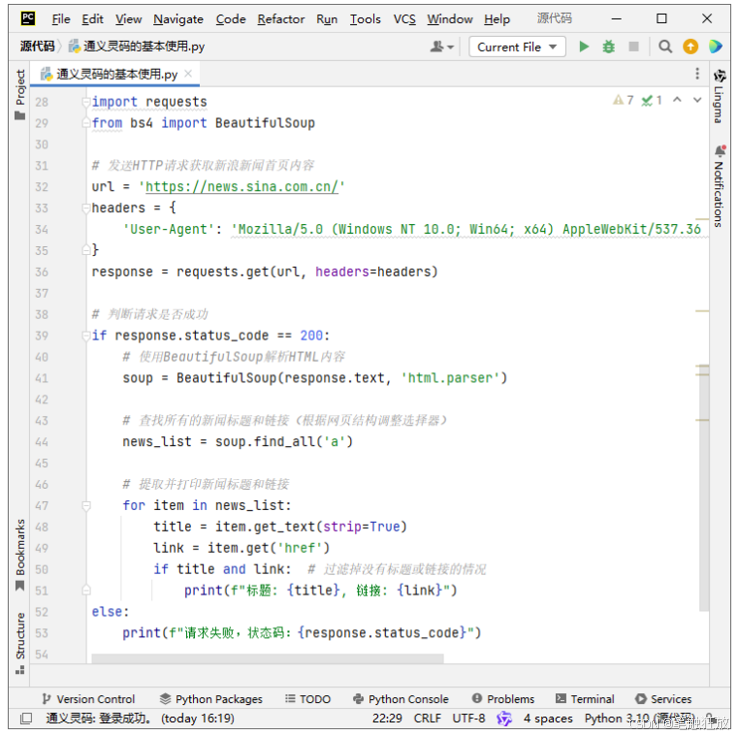Open the Tools menu
740x737 pixels.
click(x=365, y=19)
